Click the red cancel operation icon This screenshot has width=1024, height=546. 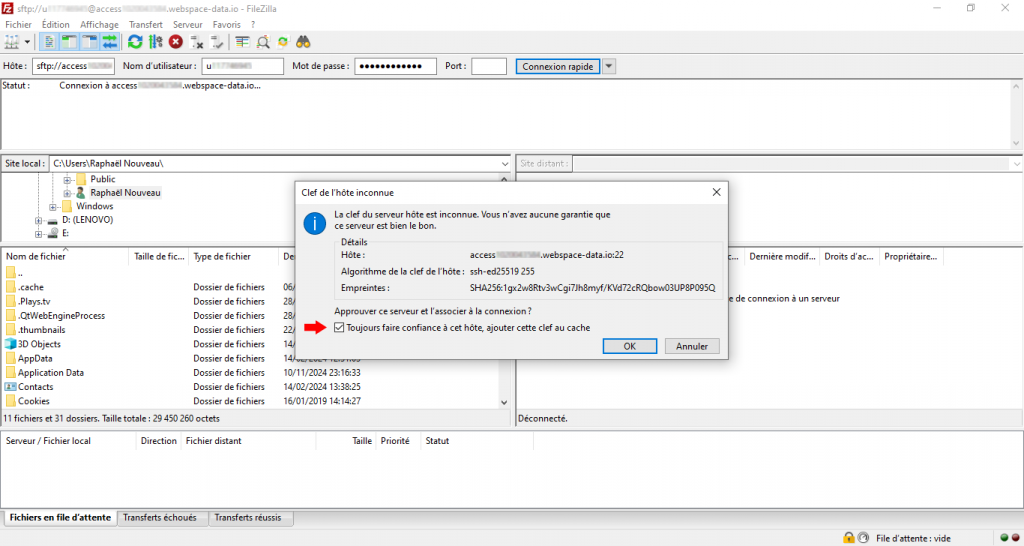(x=176, y=42)
